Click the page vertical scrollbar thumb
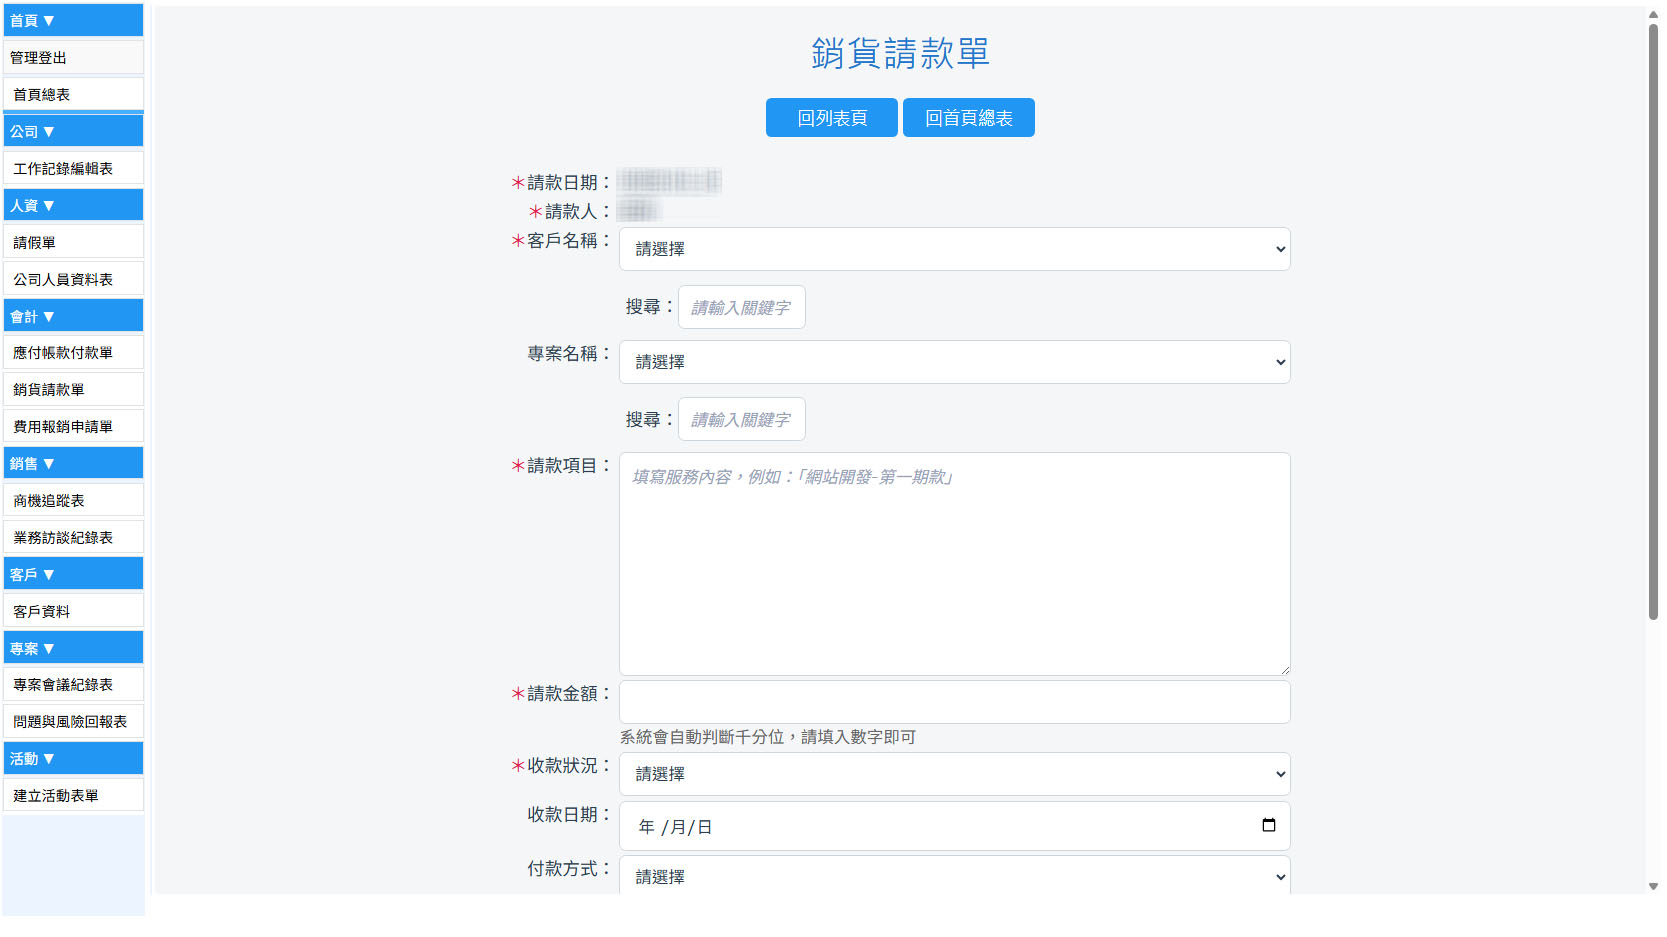Image resolution: width=1667 pixels, height=937 pixels. pos(1653,322)
